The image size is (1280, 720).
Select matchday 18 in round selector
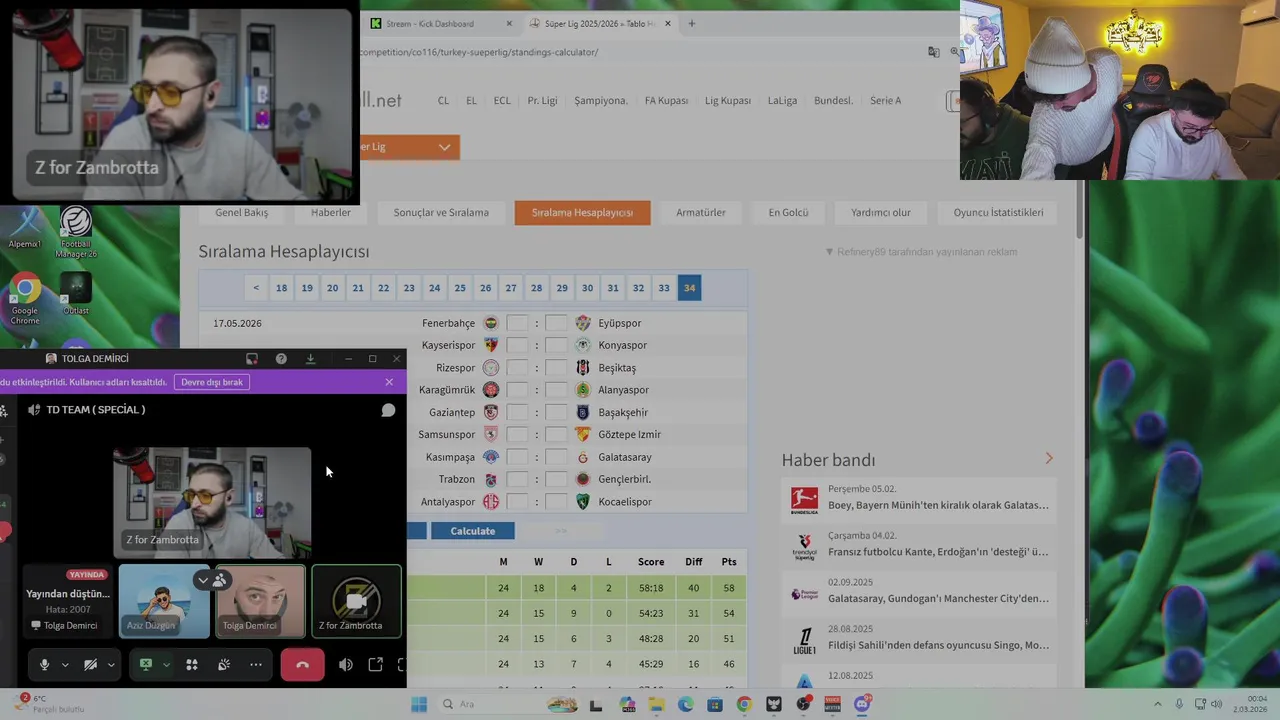pyautogui.click(x=281, y=288)
